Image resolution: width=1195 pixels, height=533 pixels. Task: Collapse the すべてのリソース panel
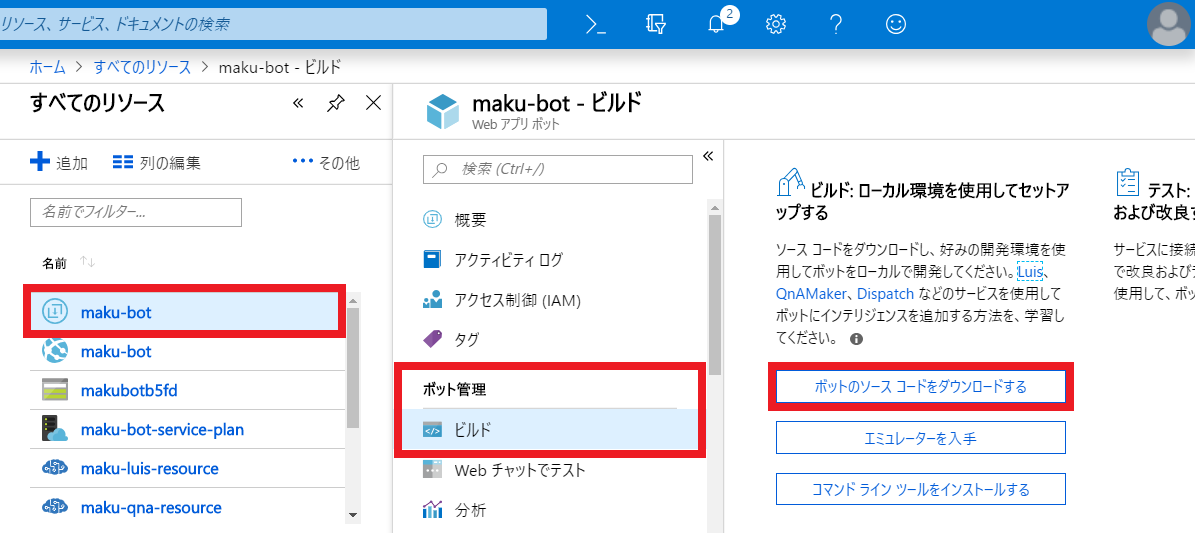tap(298, 103)
